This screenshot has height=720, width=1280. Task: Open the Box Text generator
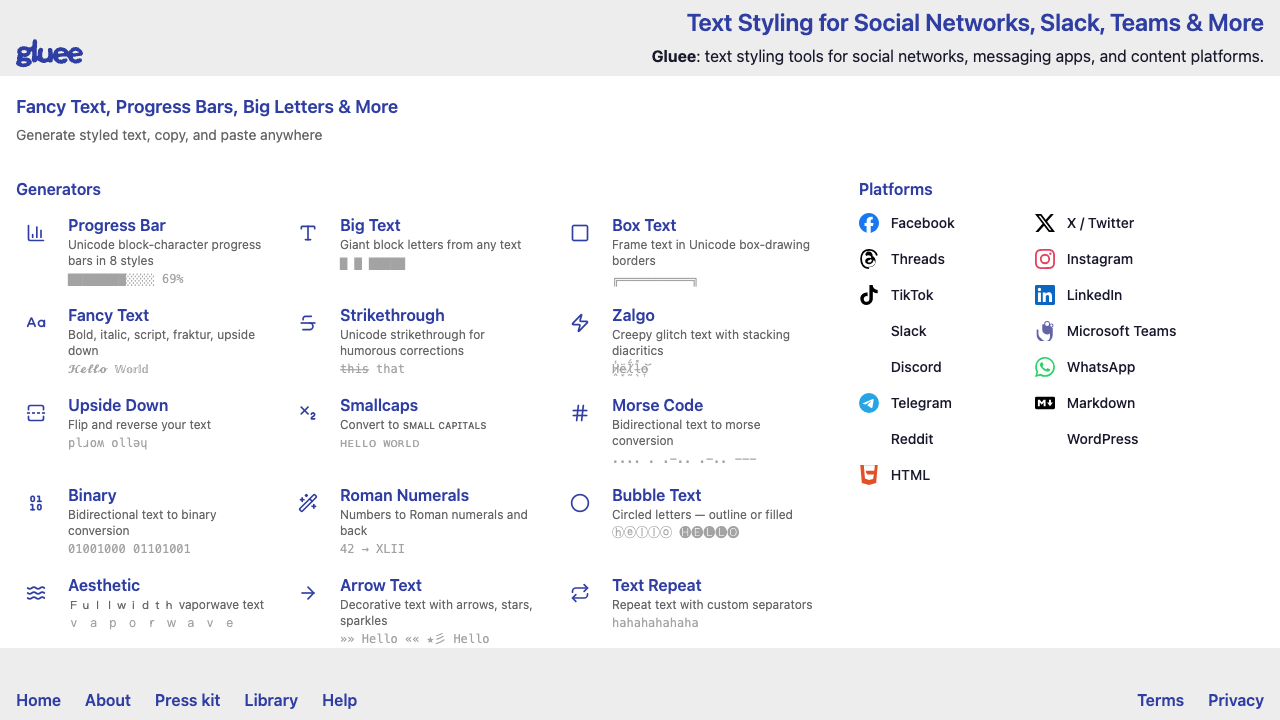point(644,225)
